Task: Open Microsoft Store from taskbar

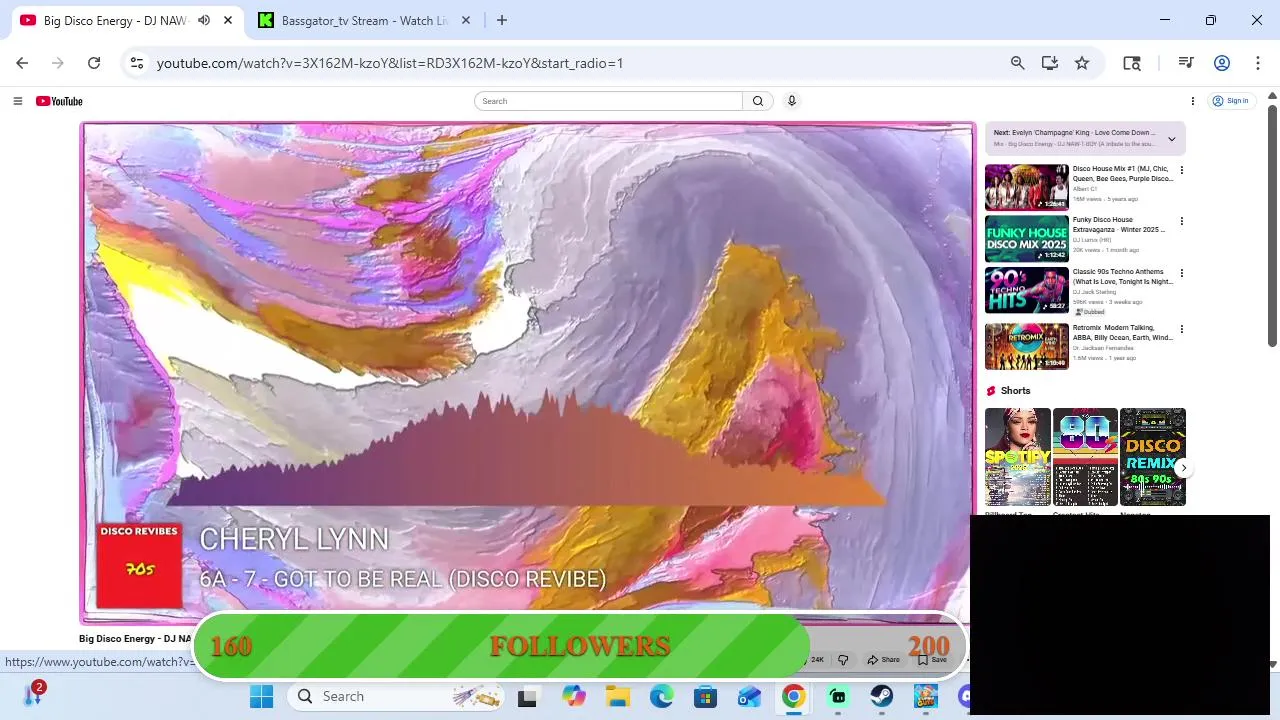Action: point(705,696)
